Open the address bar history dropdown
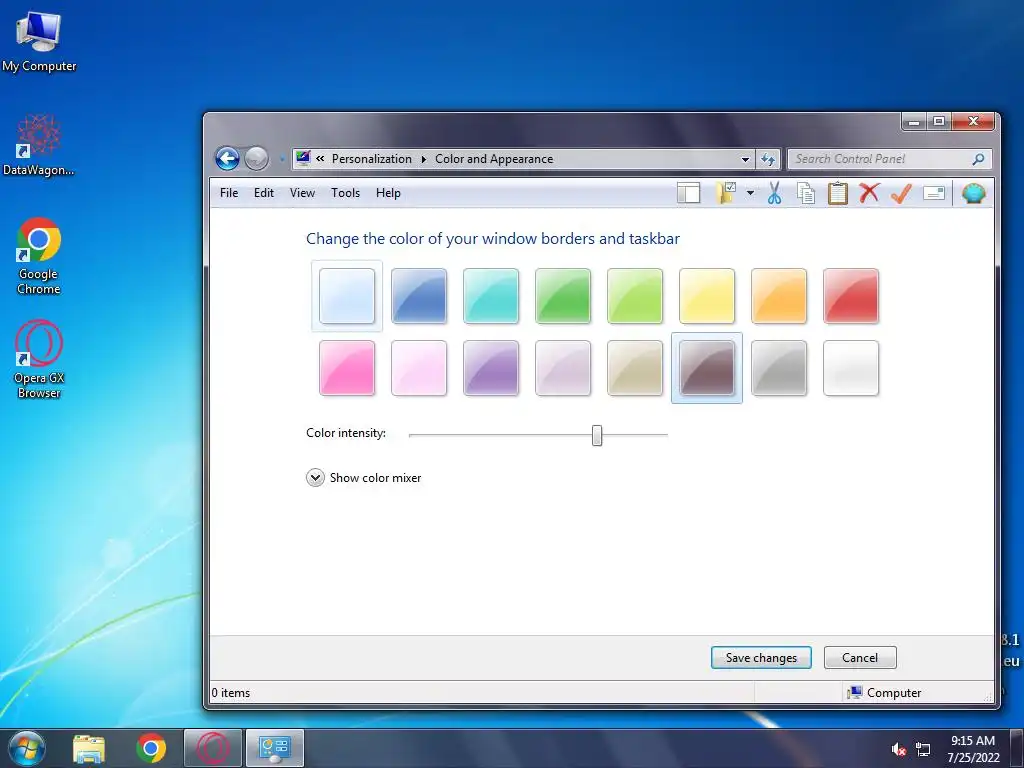1024x768 pixels. [745, 159]
